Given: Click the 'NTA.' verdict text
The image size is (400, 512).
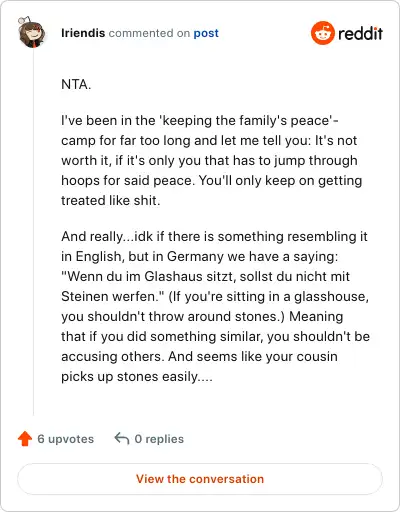Looking at the screenshot, I should [x=76, y=84].
